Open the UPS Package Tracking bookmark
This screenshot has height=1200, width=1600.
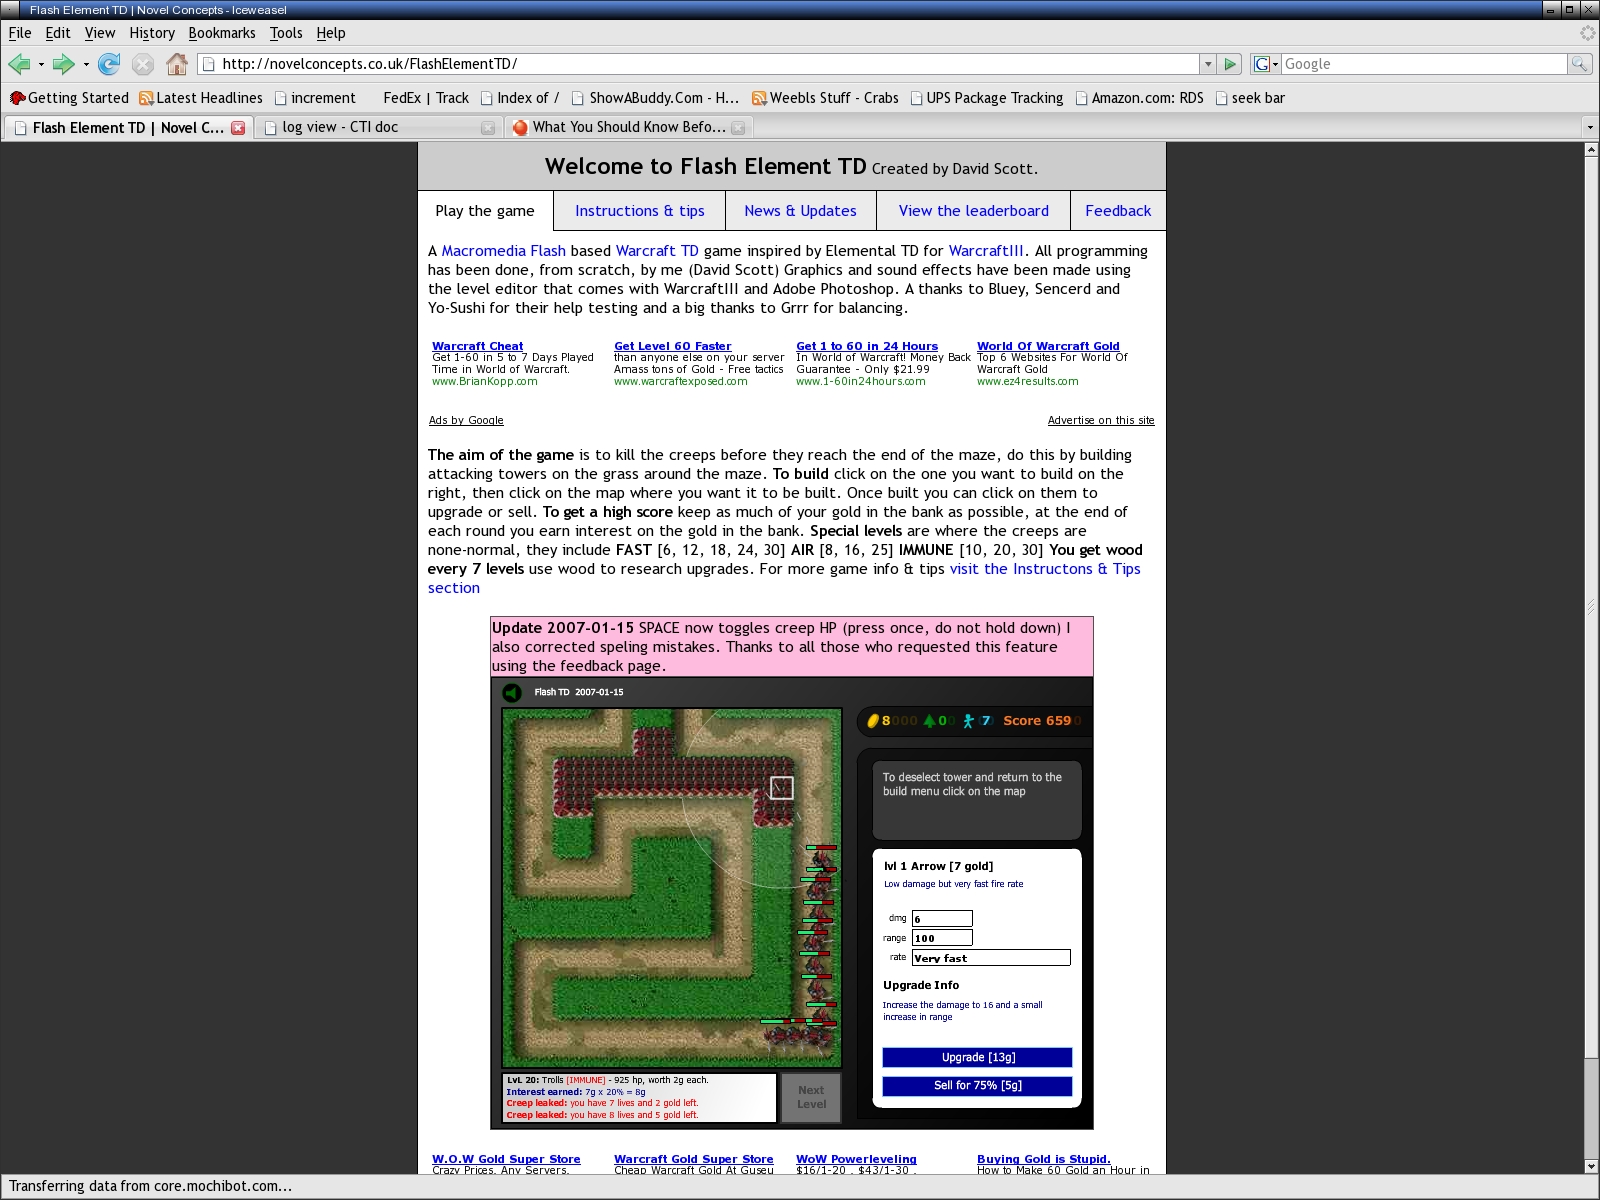tap(987, 98)
